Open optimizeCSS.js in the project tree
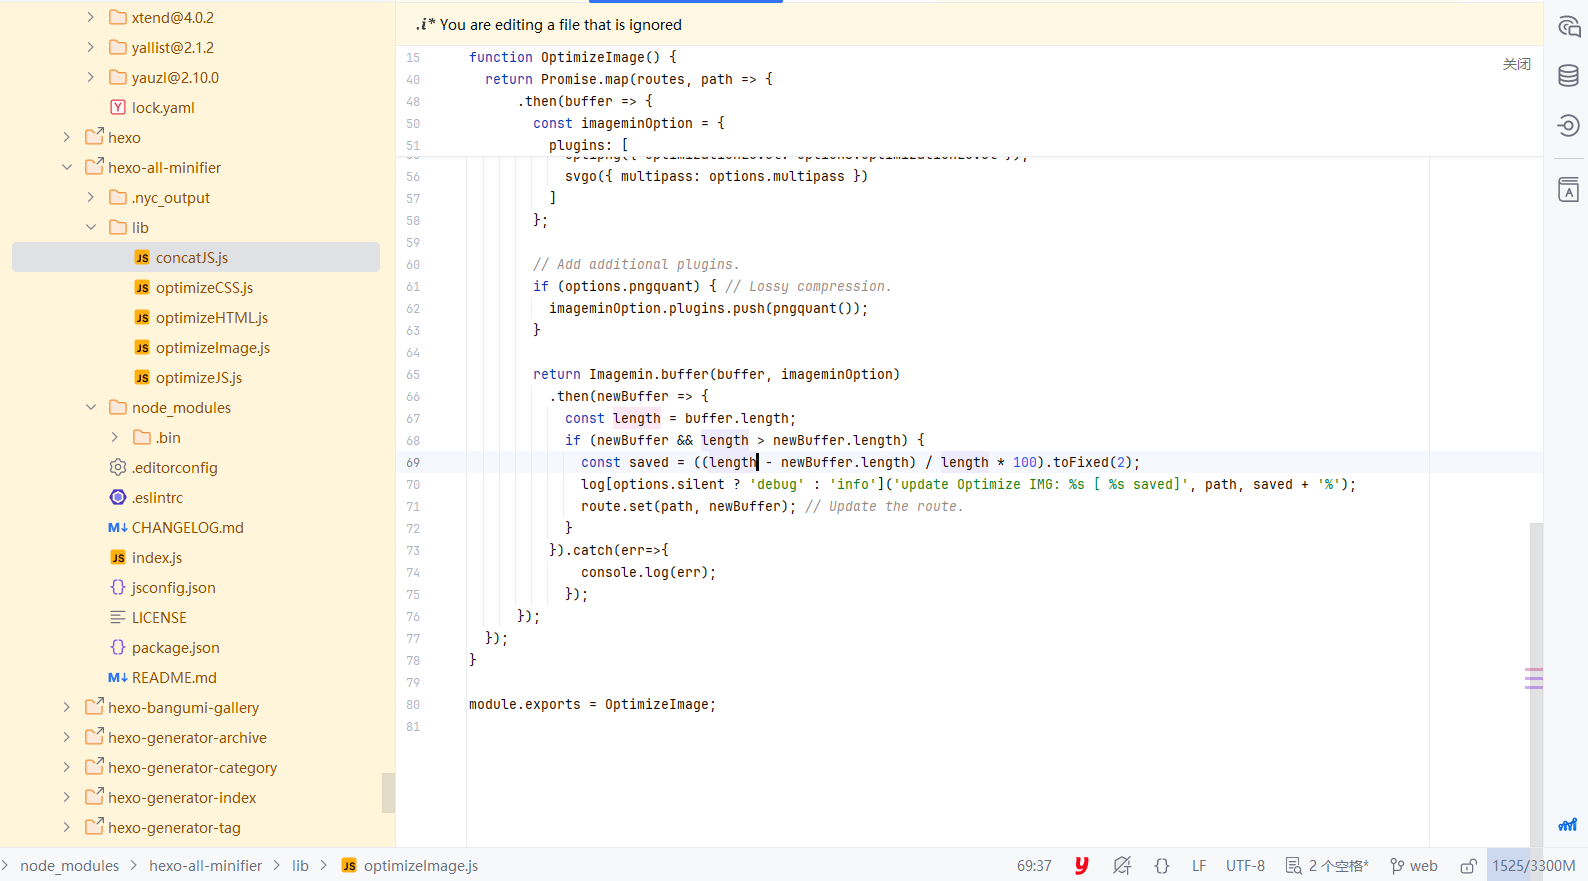The image size is (1588, 881). click(x=204, y=288)
